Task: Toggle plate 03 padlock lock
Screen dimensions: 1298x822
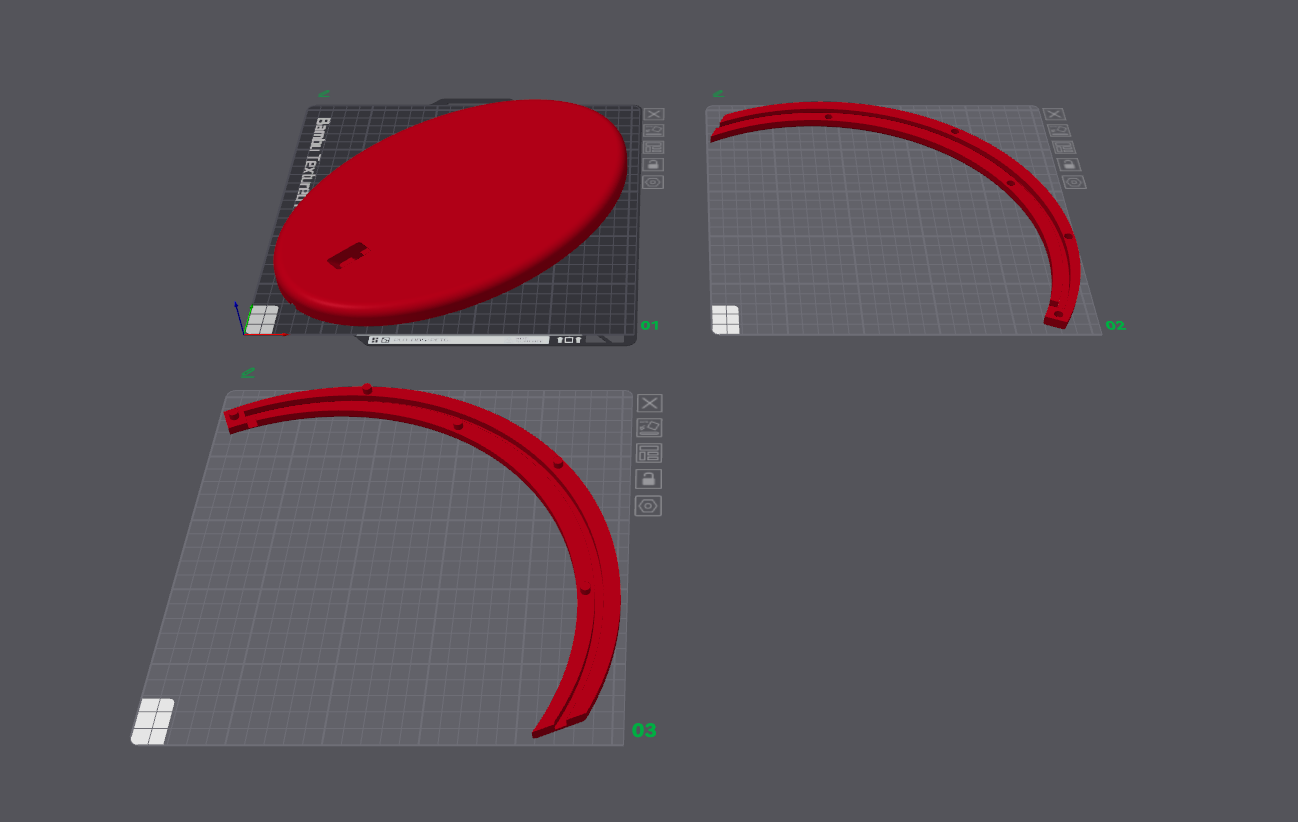Action: [649, 479]
